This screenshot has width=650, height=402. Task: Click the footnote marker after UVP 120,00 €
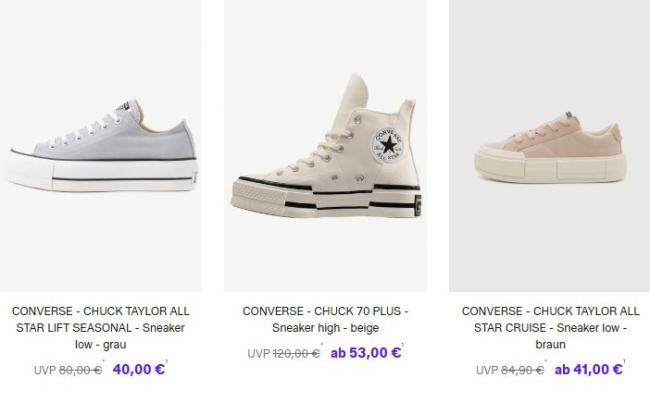pyautogui.click(x=321, y=346)
